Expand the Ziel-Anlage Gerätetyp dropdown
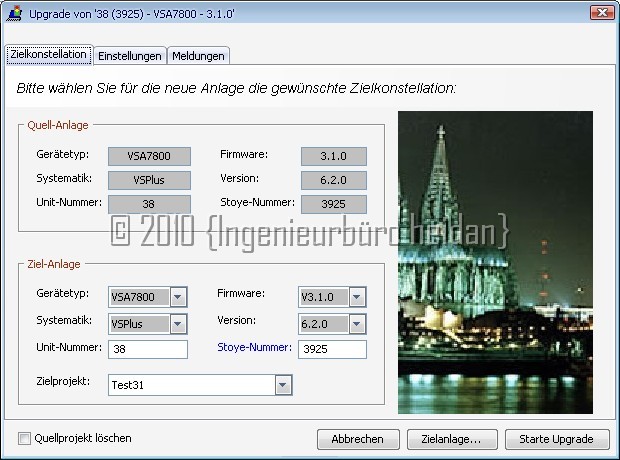Viewport: 620px width, 460px height. click(177, 297)
